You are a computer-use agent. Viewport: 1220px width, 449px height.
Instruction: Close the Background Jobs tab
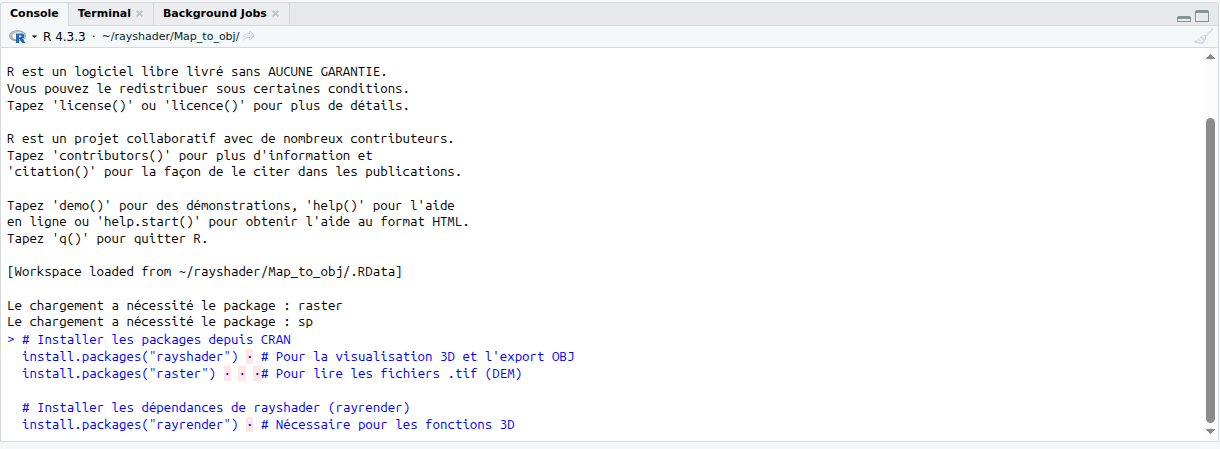click(x=275, y=14)
